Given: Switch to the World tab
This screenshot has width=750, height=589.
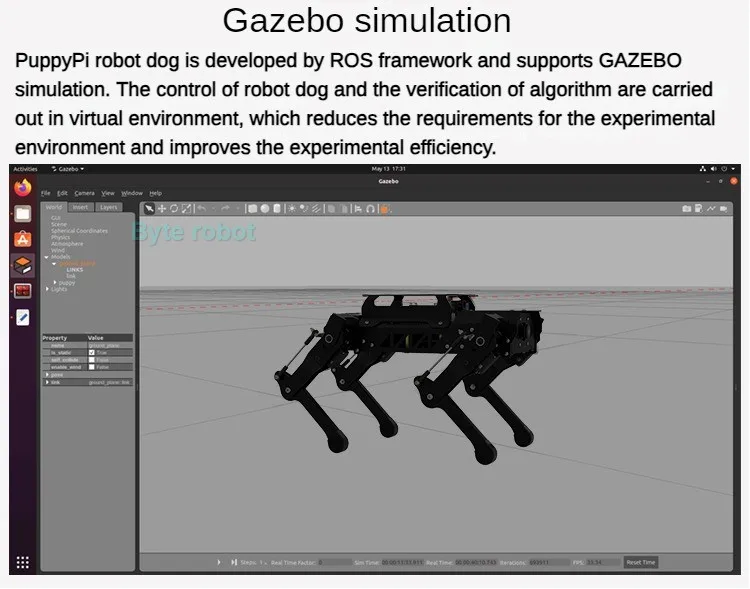Looking at the screenshot, I should tap(54, 207).
